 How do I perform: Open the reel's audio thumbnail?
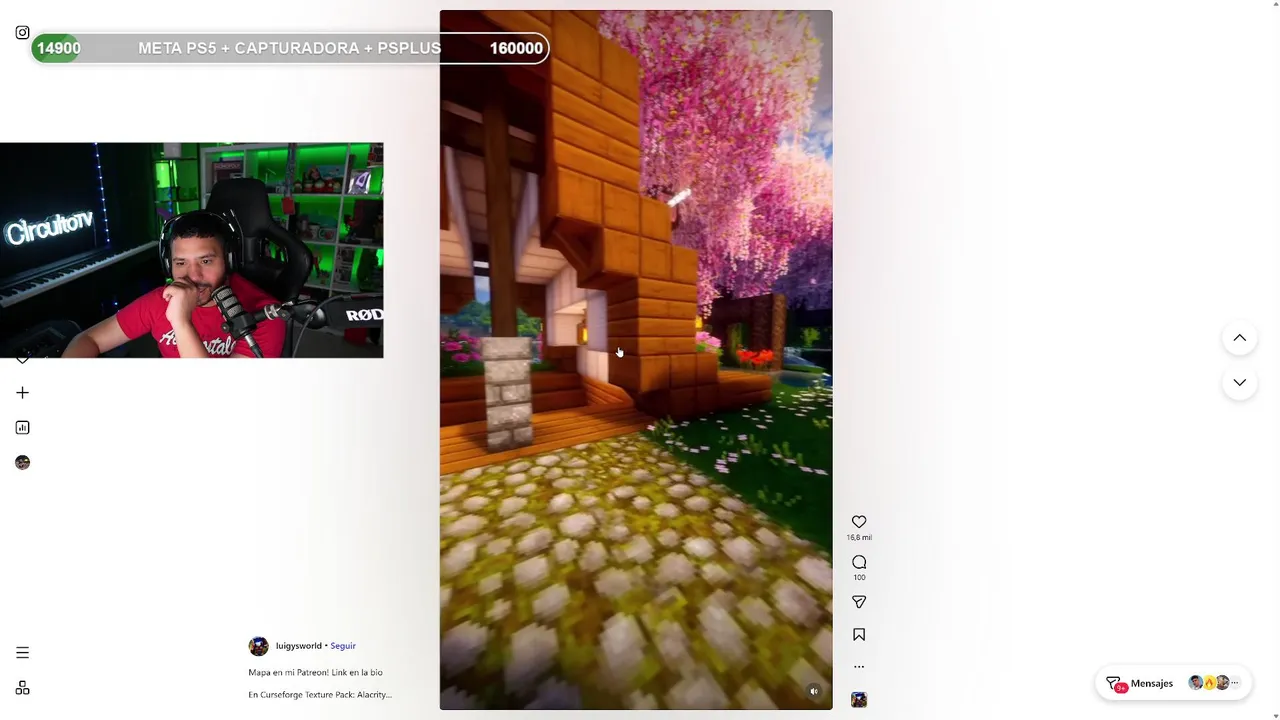859,700
